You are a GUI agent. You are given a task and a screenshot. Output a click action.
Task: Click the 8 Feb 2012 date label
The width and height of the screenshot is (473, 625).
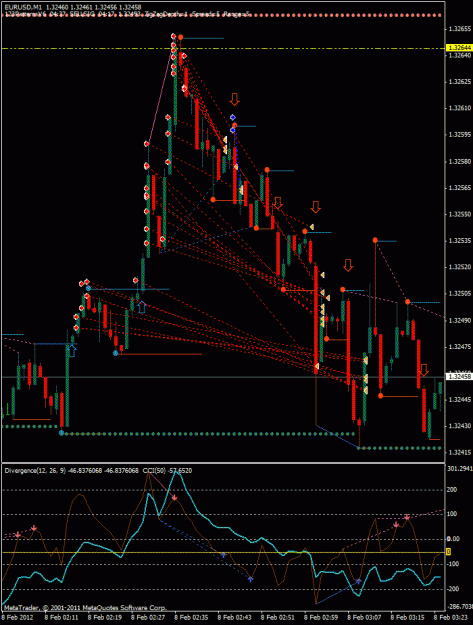point(18,617)
